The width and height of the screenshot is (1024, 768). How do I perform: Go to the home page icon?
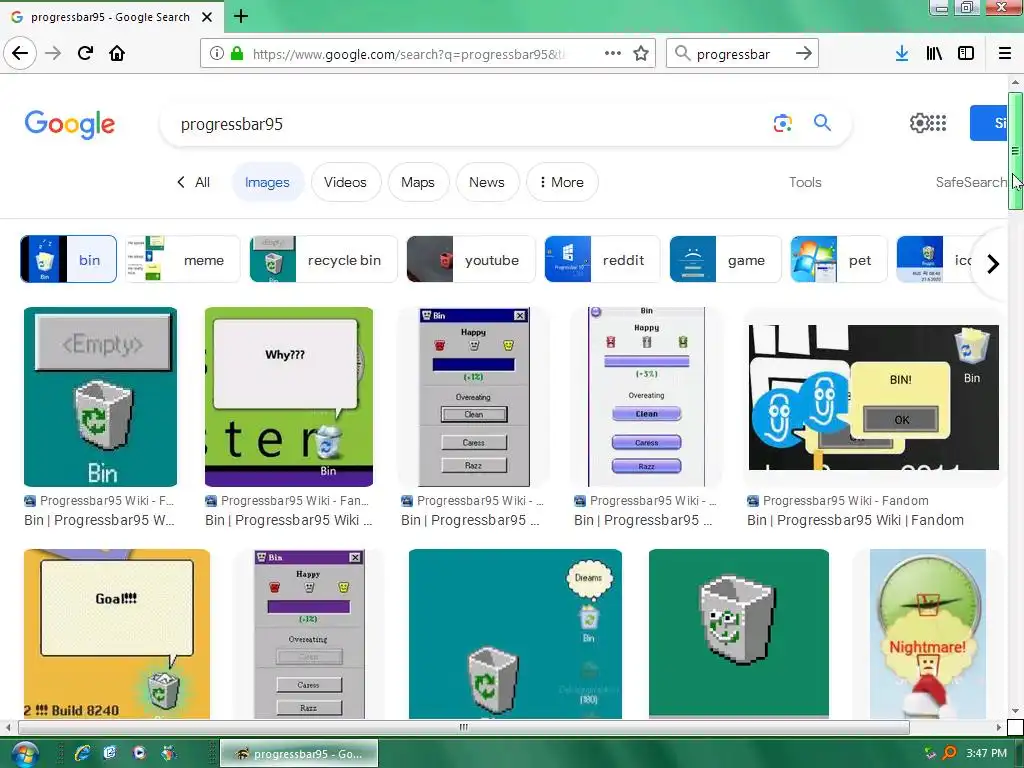point(117,53)
